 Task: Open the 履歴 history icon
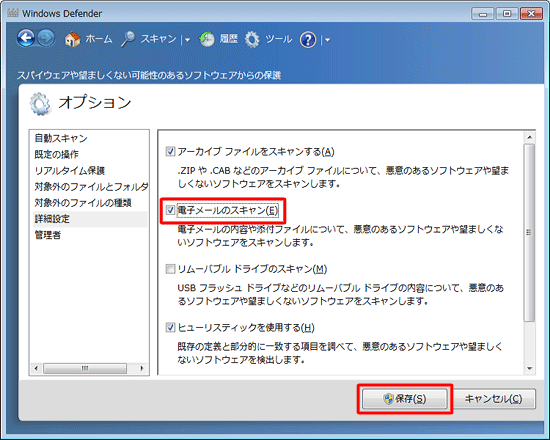(x=207, y=39)
